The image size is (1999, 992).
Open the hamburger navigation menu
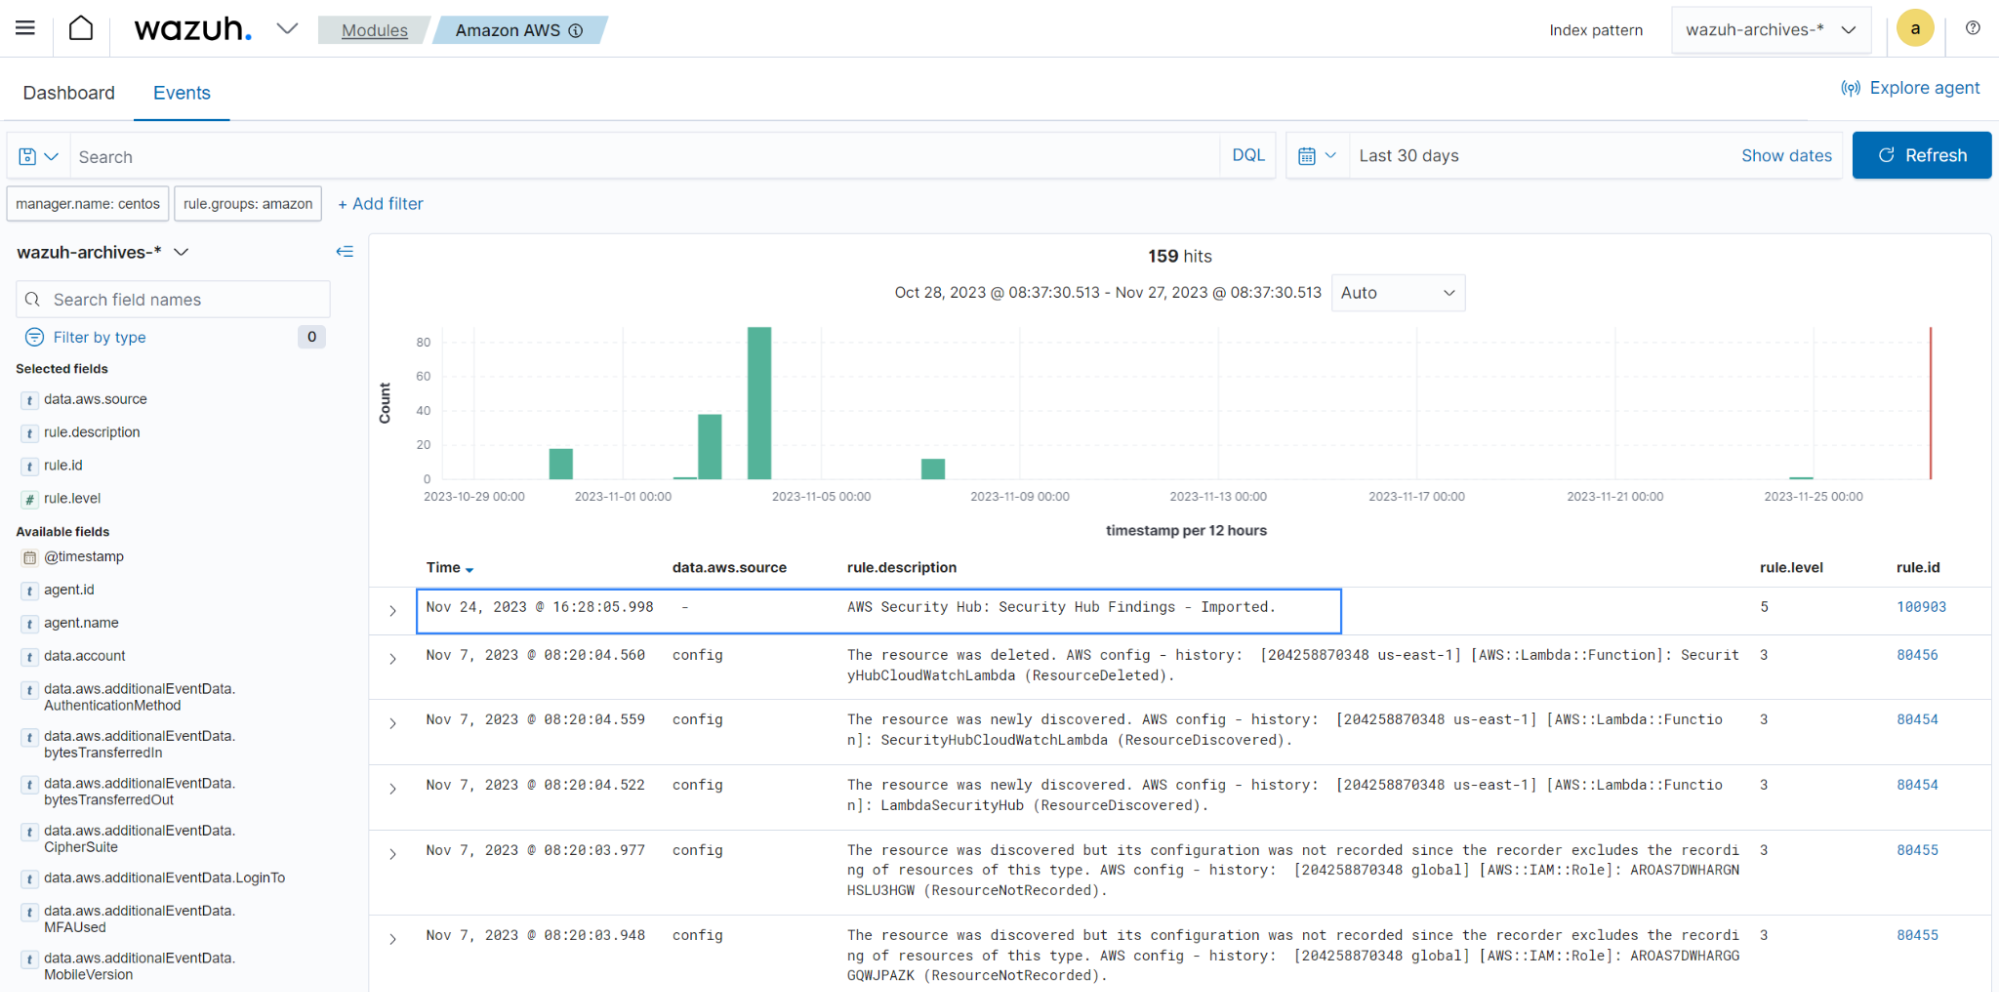[x=25, y=28]
